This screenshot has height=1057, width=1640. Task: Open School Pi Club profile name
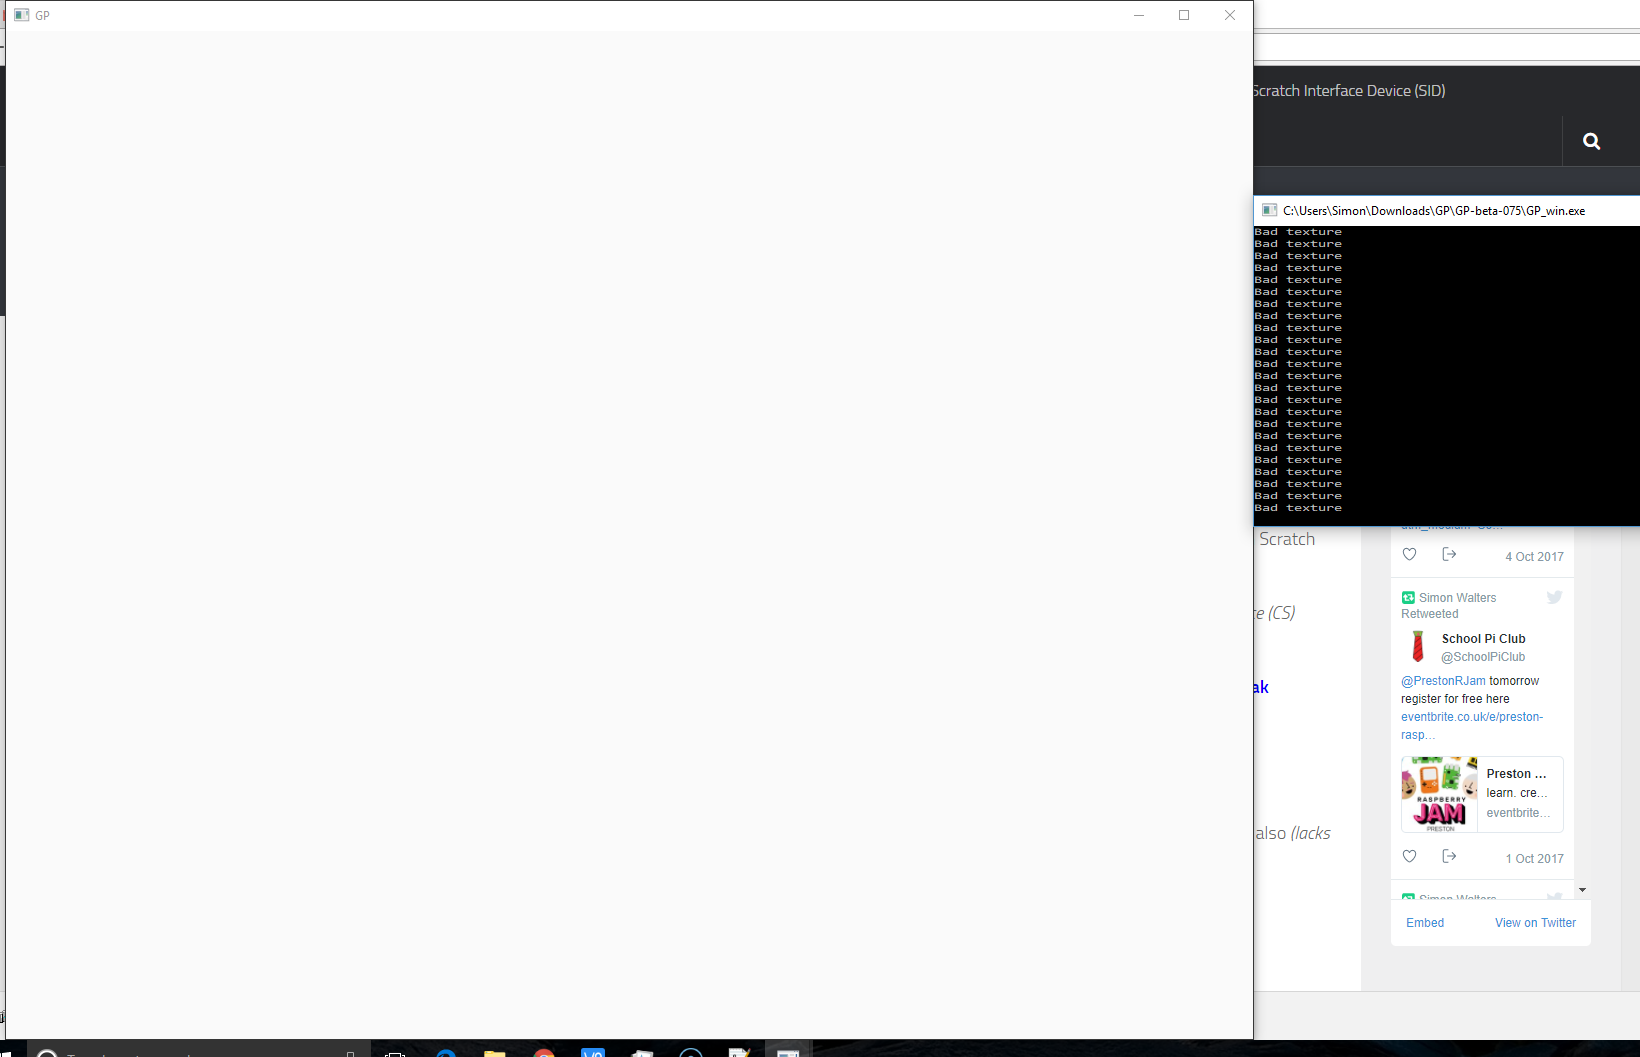(x=1483, y=639)
